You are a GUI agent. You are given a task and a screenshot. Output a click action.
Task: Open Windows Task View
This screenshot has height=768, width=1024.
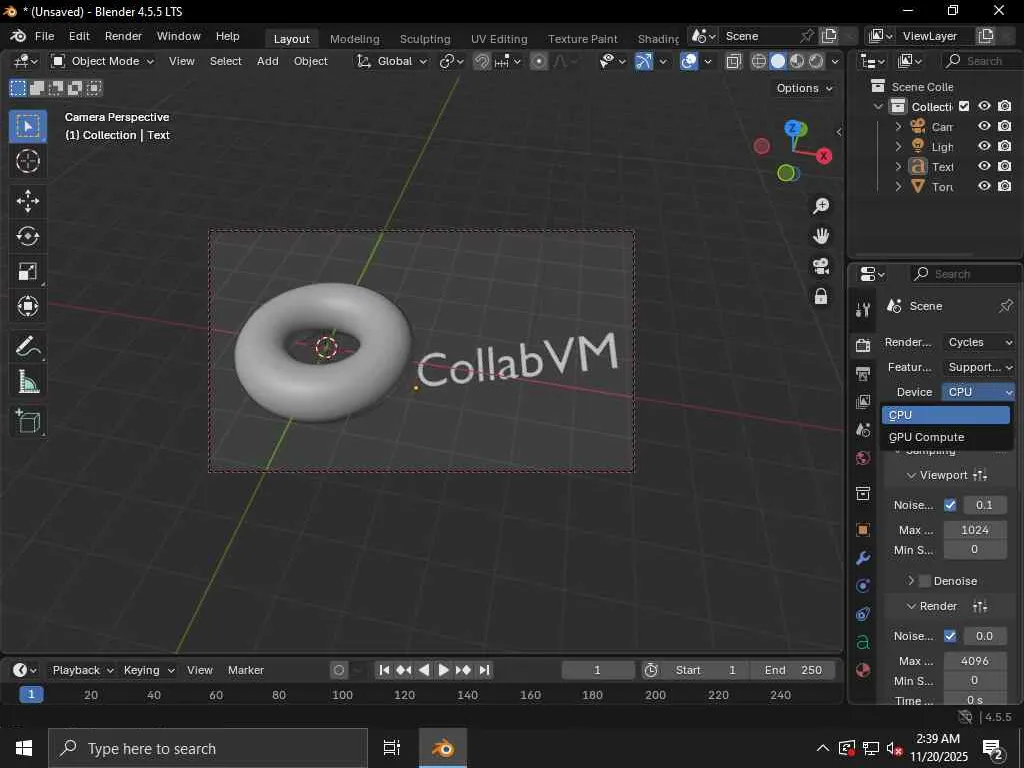[x=392, y=748]
